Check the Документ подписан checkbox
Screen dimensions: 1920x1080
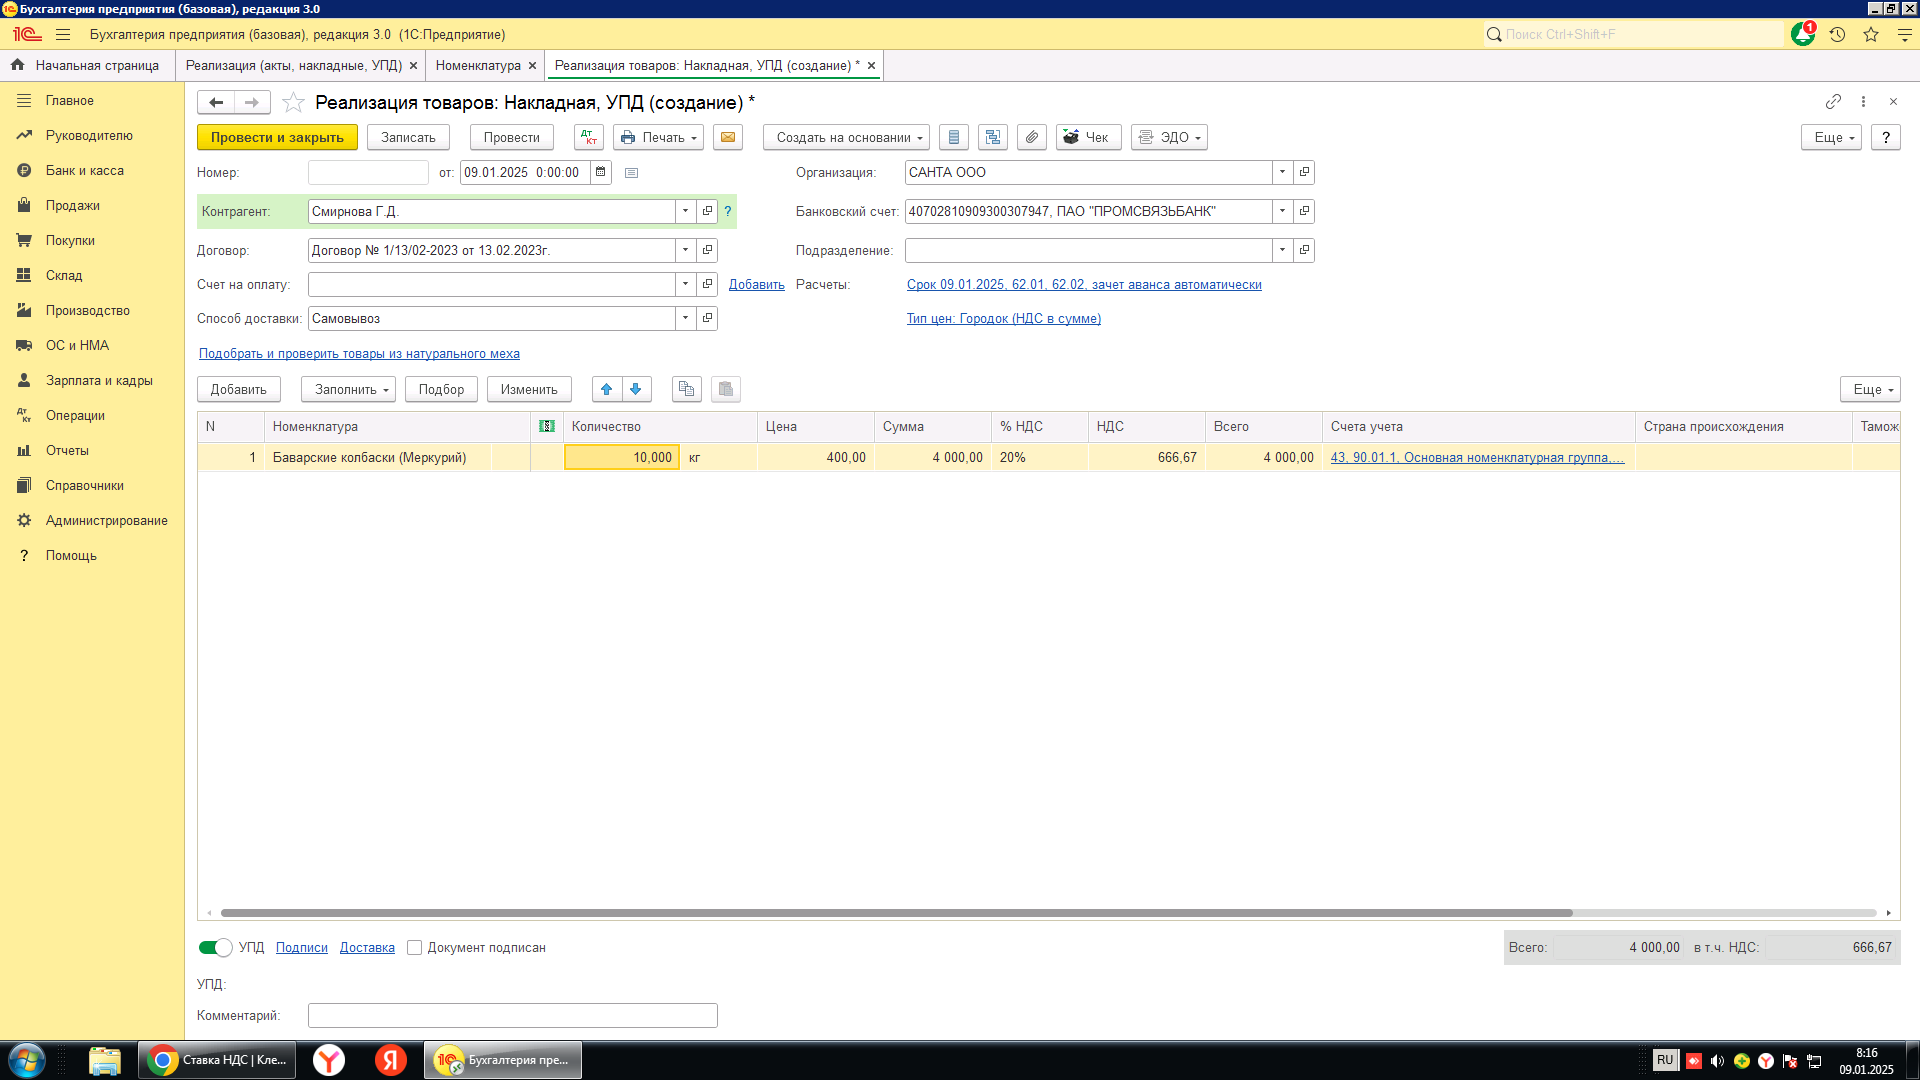(414, 947)
